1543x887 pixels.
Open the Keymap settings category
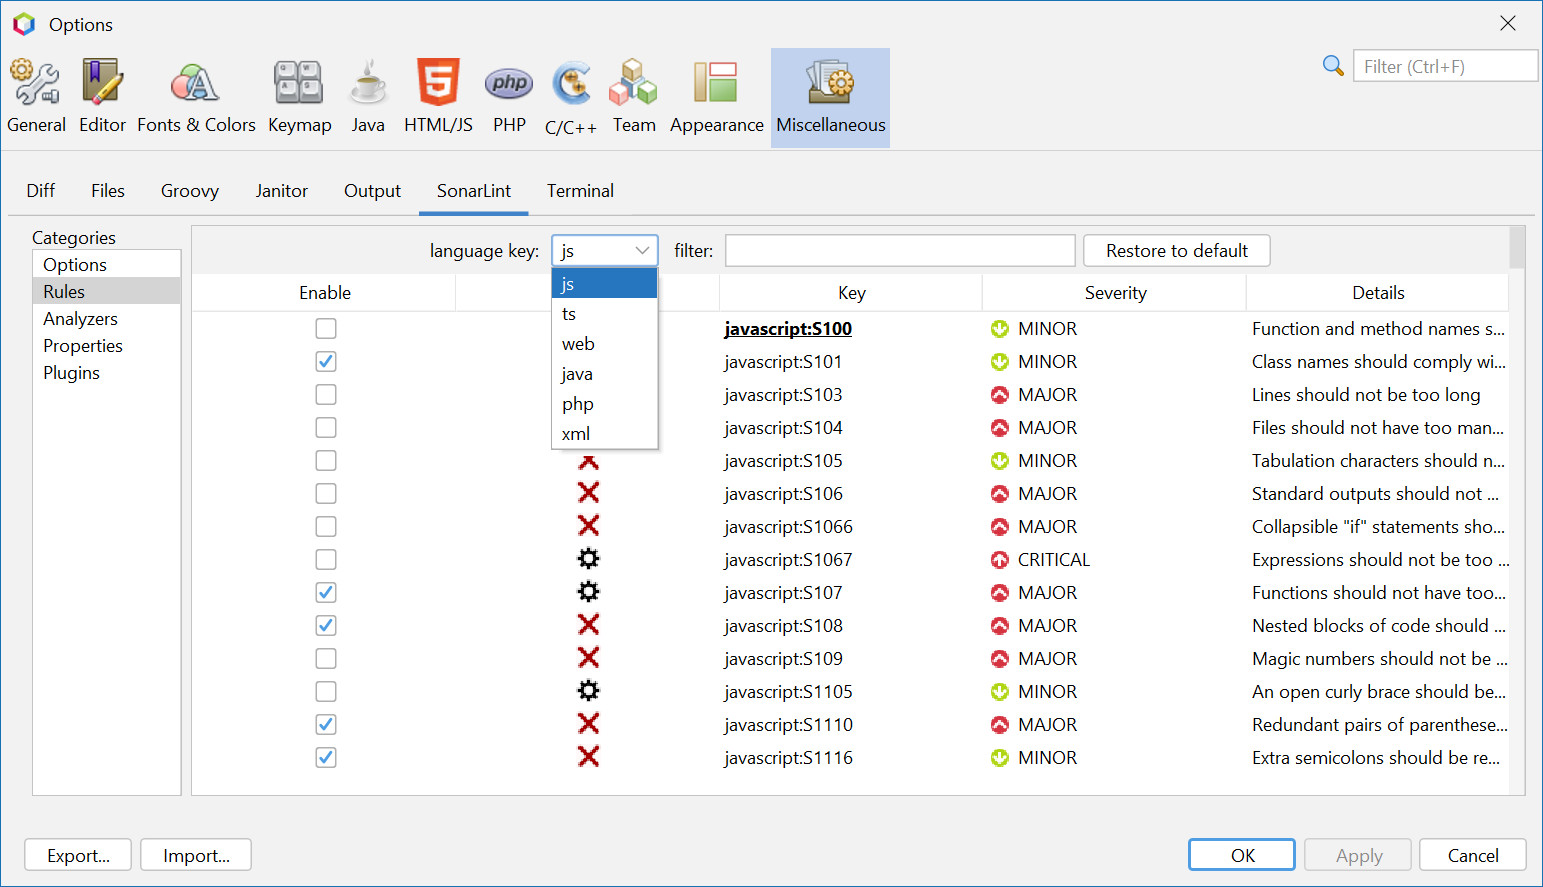point(299,97)
